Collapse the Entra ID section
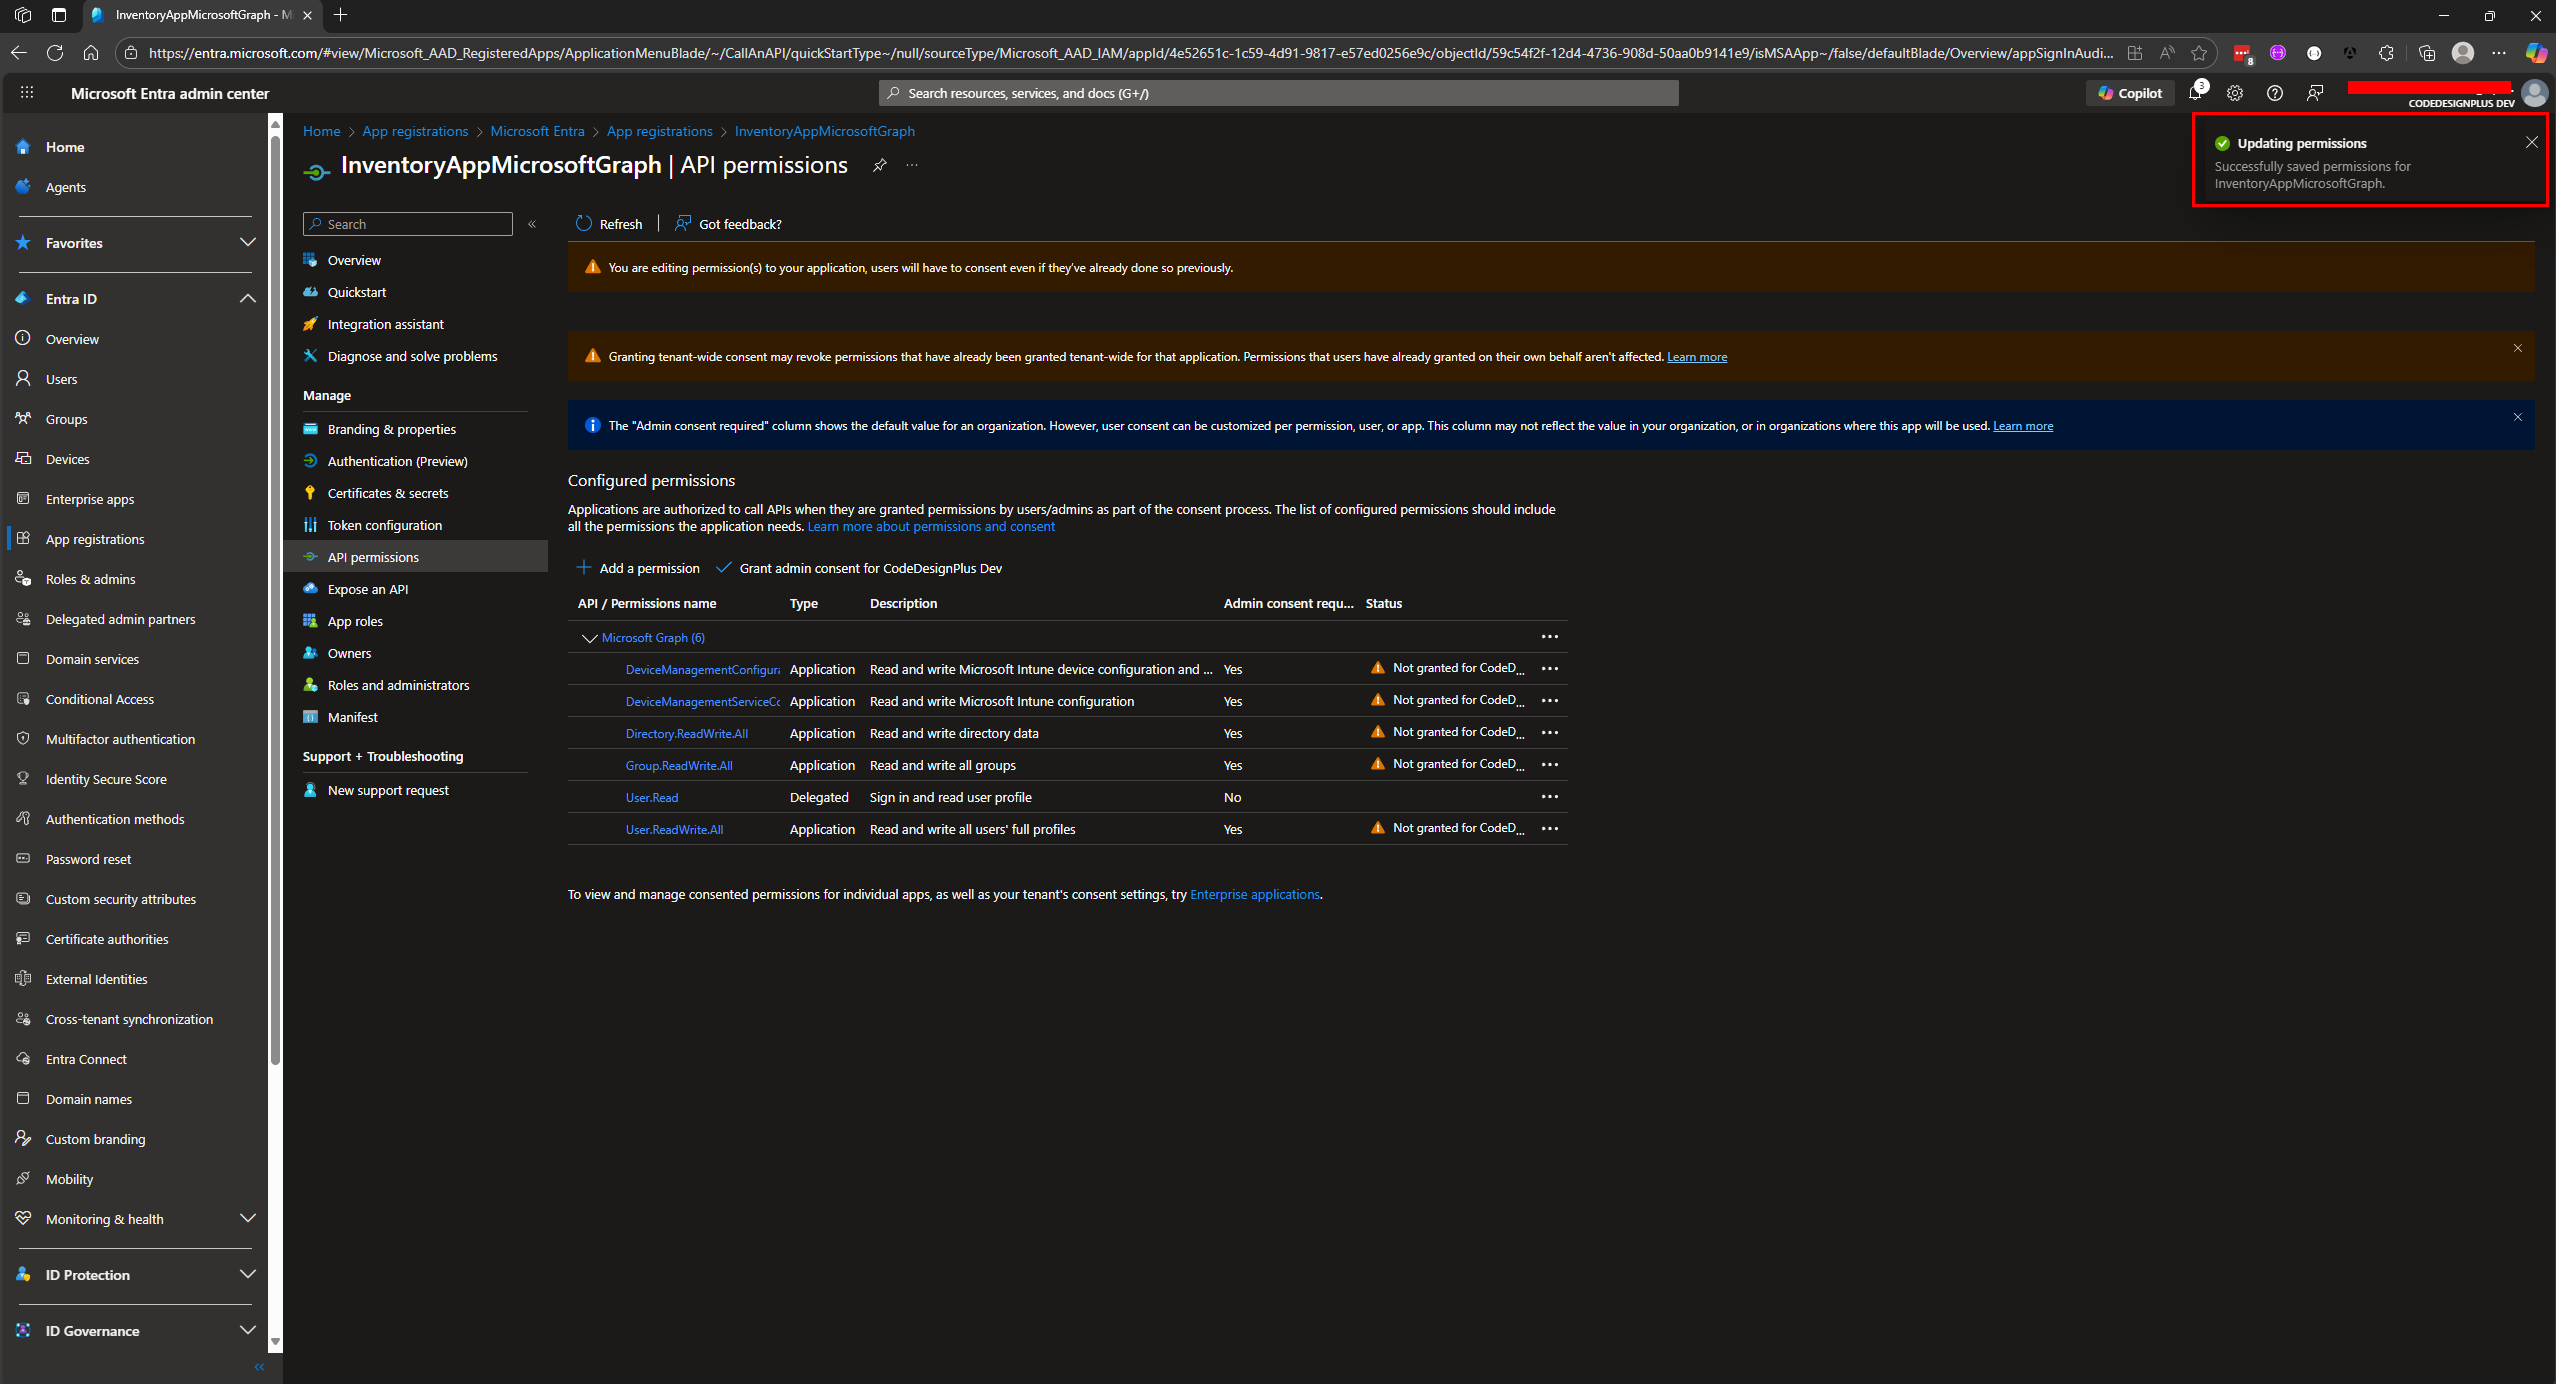The height and width of the screenshot is (1384, 2556). 248,299
